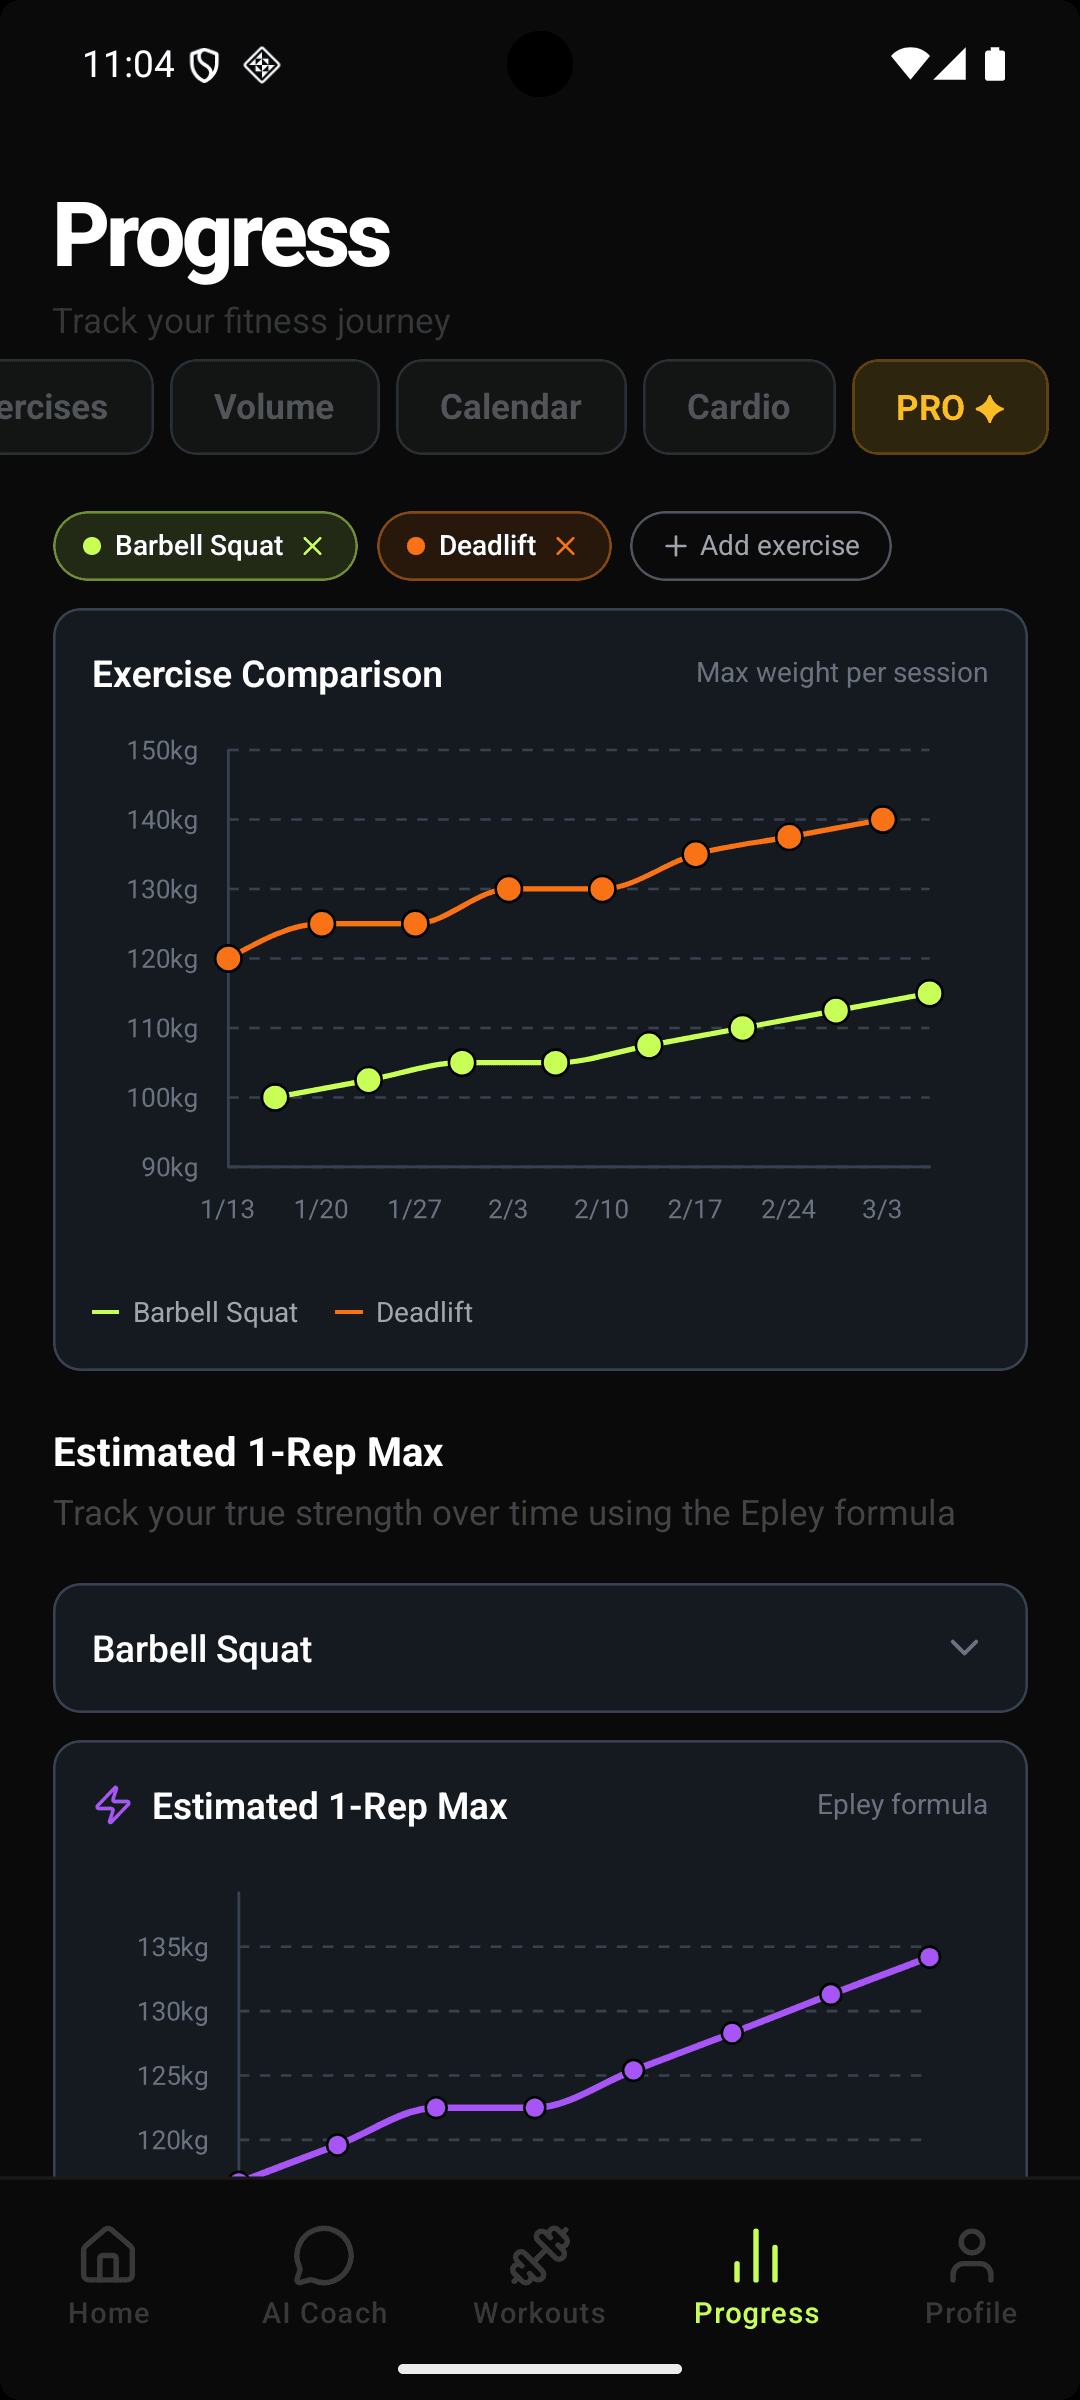
Task: Switch to the Calendar tab
Action: 511,407
